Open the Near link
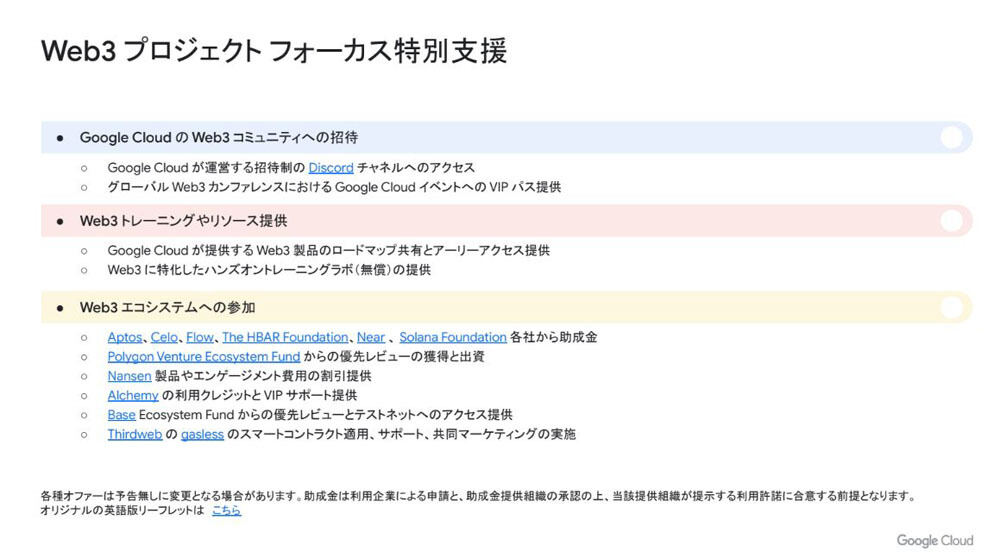The image size is (1000, 558). tap(371, 337)
